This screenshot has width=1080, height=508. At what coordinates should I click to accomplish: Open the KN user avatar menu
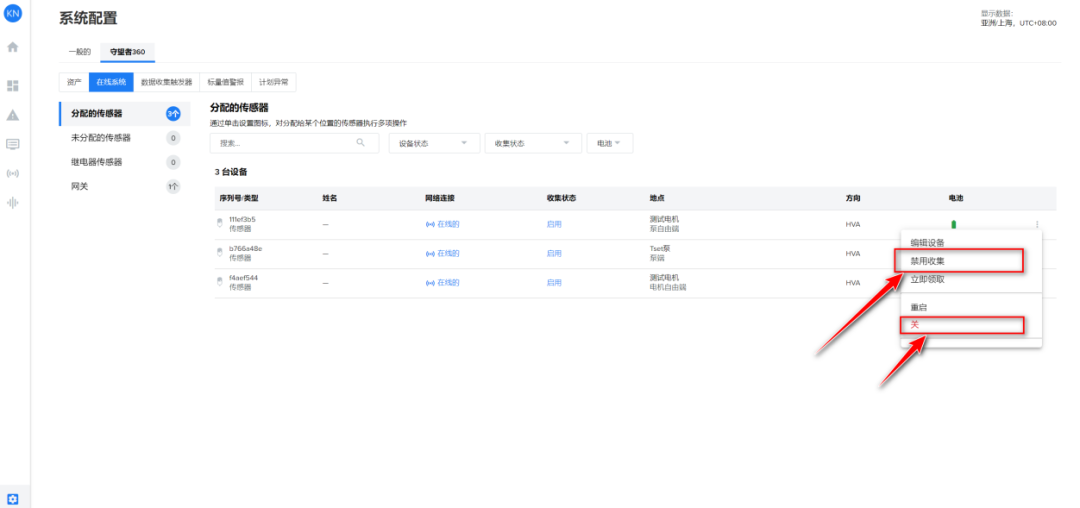(12, 12)
